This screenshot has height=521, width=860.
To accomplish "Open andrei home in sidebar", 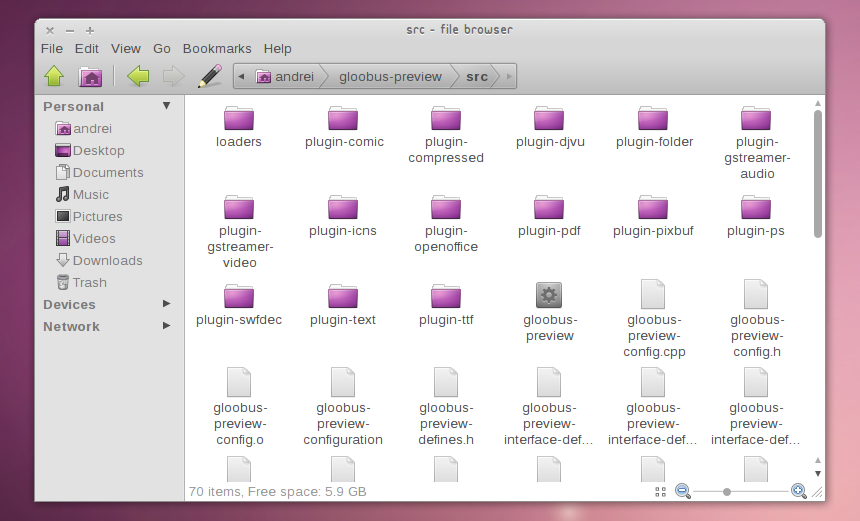I will [x=84, y=128].
